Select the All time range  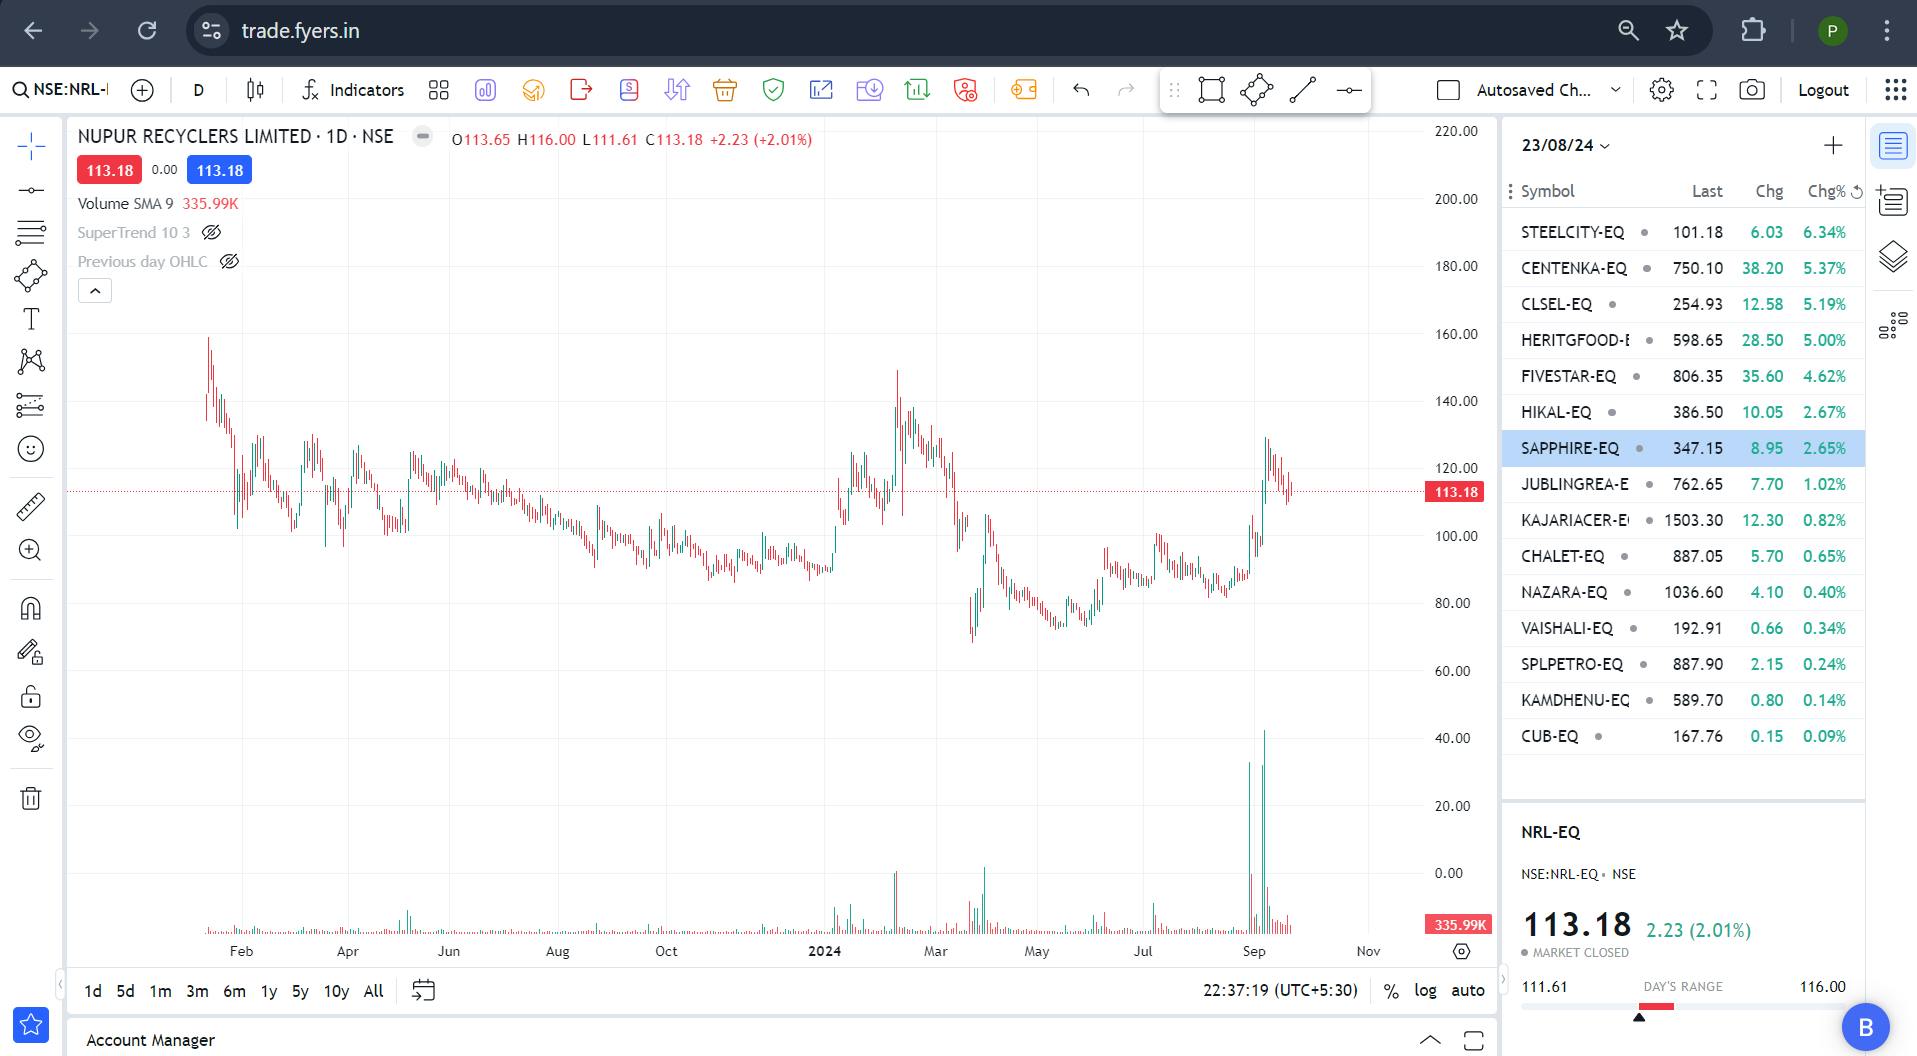coord(373,991)
